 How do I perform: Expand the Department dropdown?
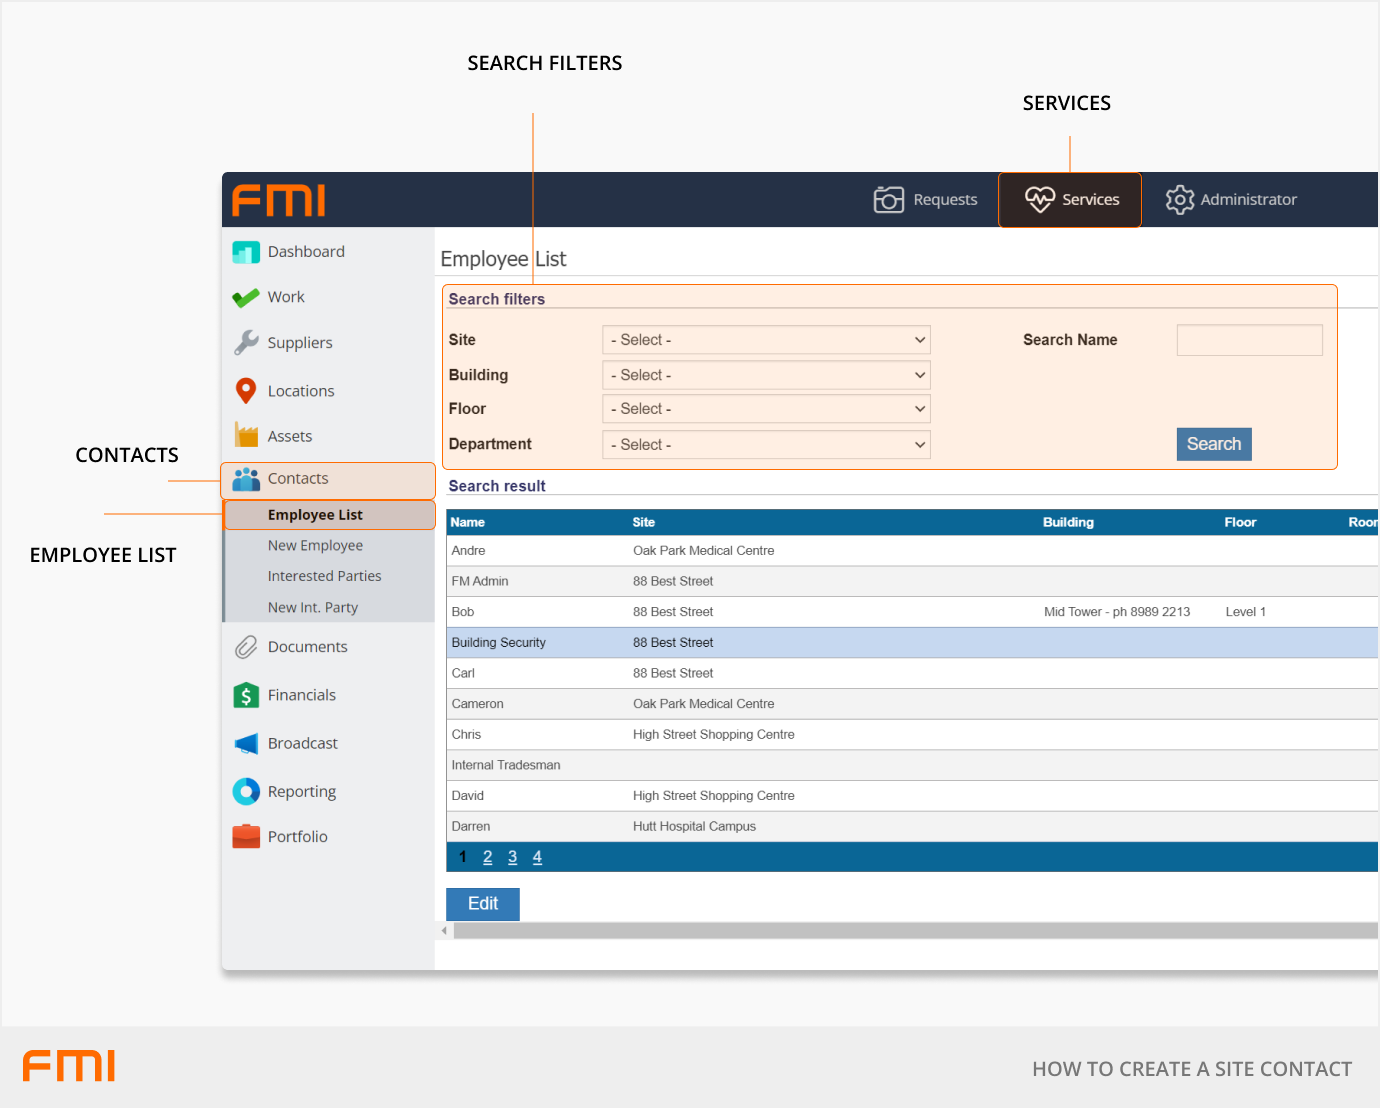coord(766,445)
